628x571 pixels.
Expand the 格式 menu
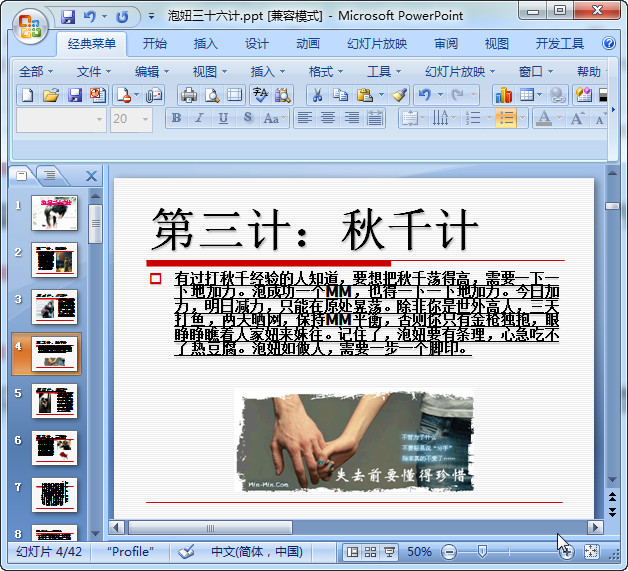[326, 72]
